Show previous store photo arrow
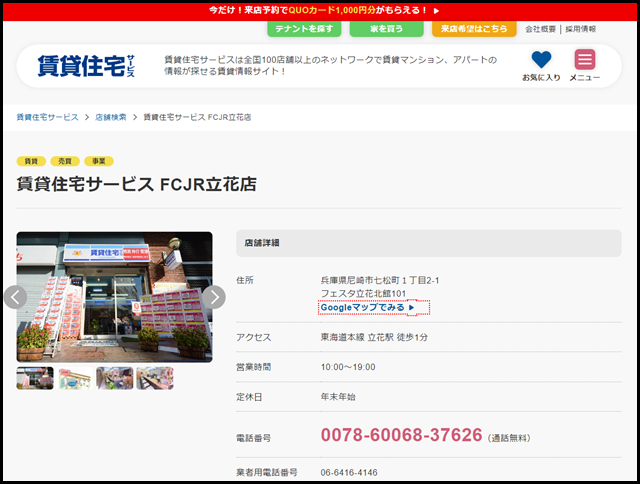 [16, 297]
